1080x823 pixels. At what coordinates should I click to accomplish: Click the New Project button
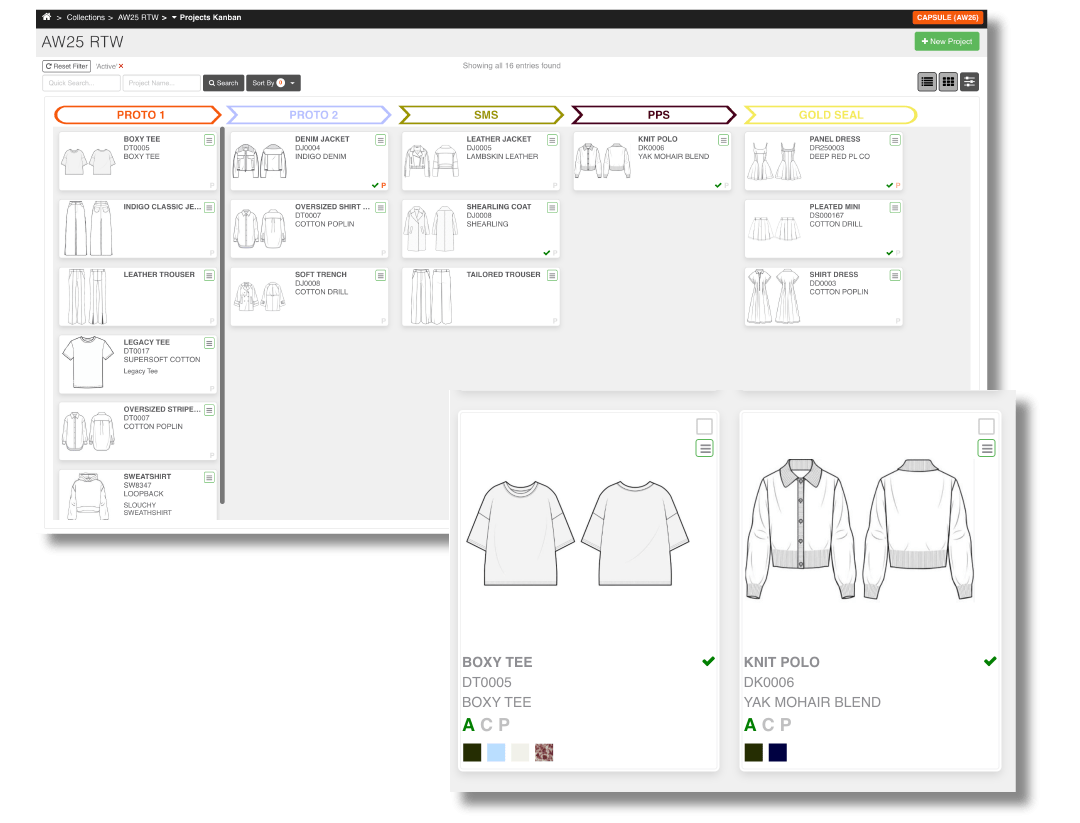946,41
